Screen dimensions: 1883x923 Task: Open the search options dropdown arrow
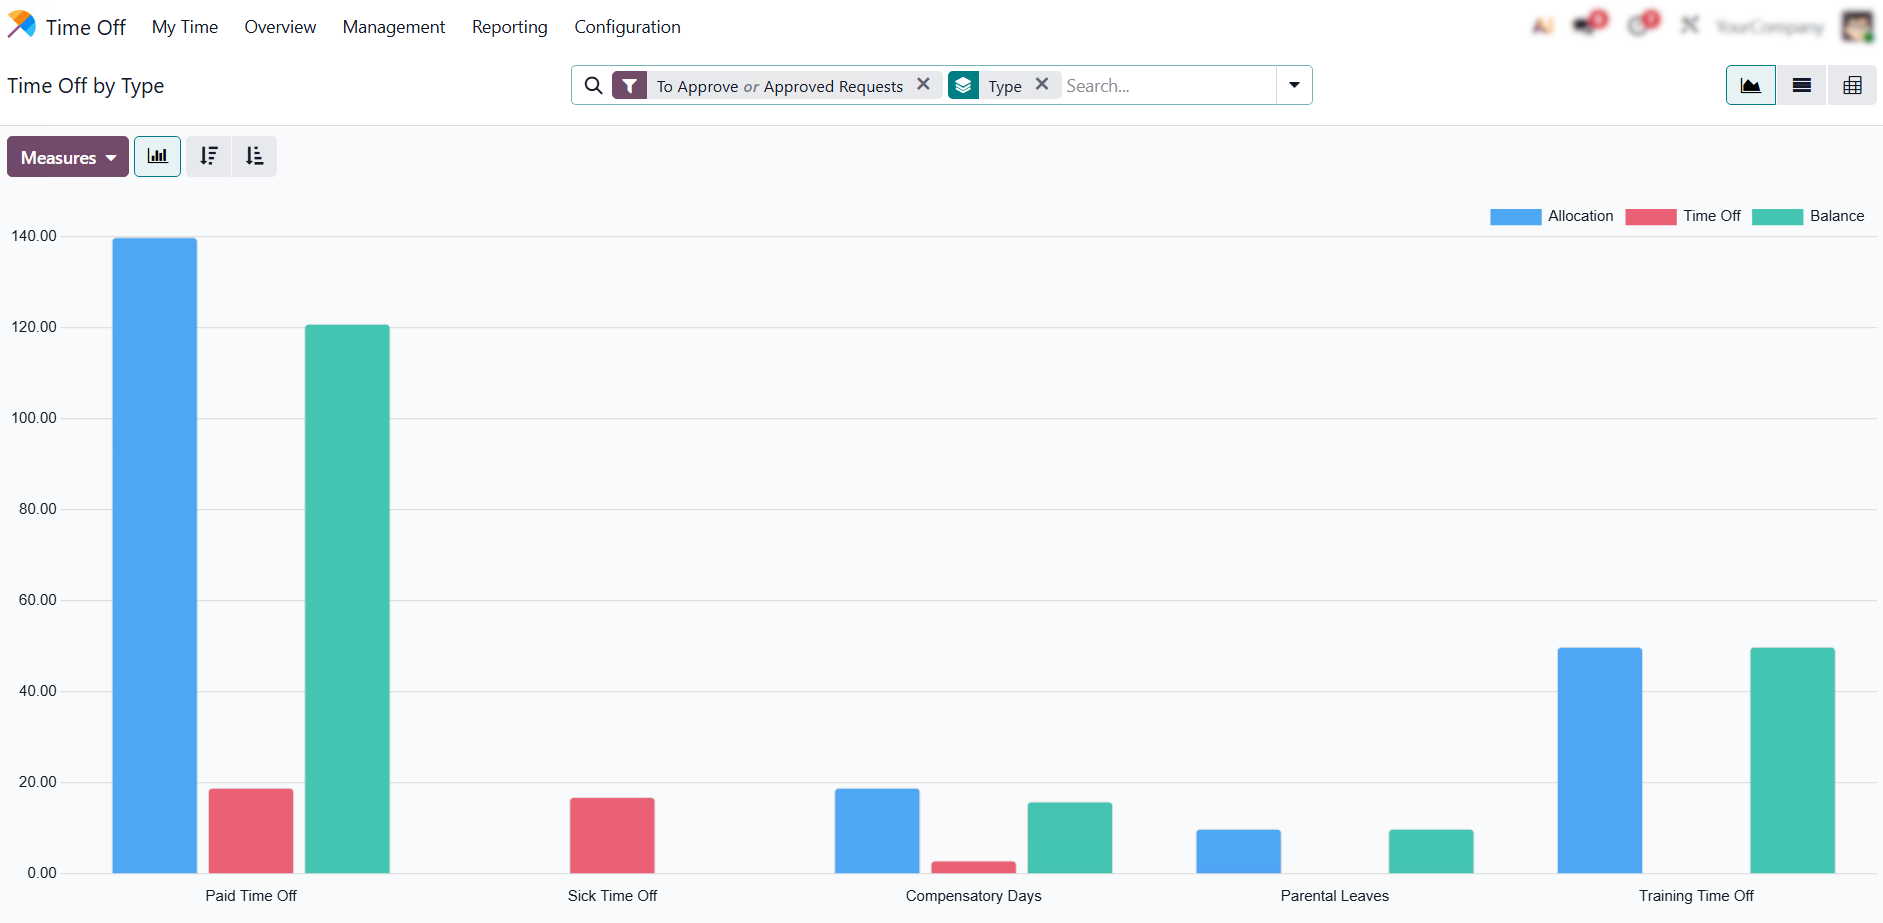click(1294, 86)
